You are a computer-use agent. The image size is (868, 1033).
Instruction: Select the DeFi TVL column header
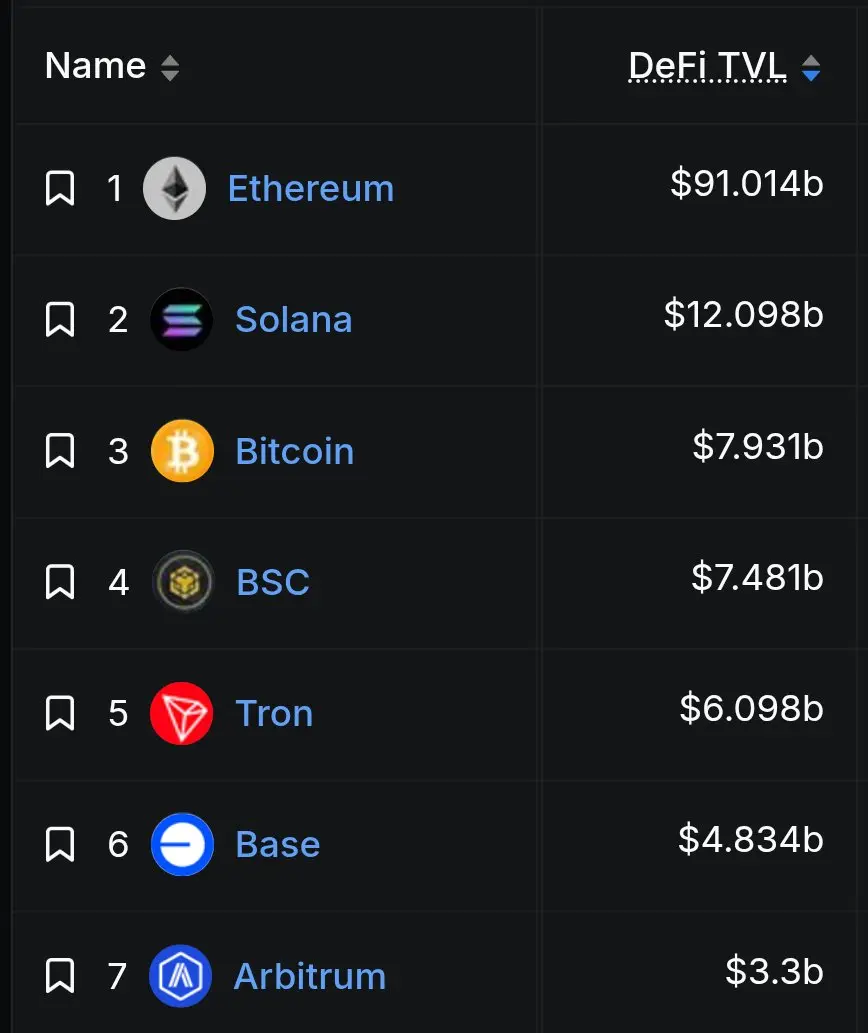point(707,66)
